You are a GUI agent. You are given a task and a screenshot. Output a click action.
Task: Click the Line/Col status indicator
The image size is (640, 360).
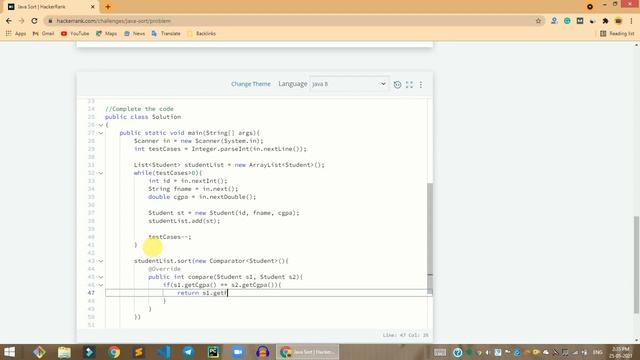click(x=406, y=335)
